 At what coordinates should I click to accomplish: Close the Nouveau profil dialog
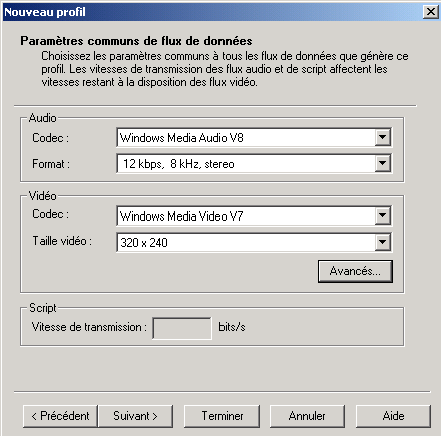(x=431, y=12)
